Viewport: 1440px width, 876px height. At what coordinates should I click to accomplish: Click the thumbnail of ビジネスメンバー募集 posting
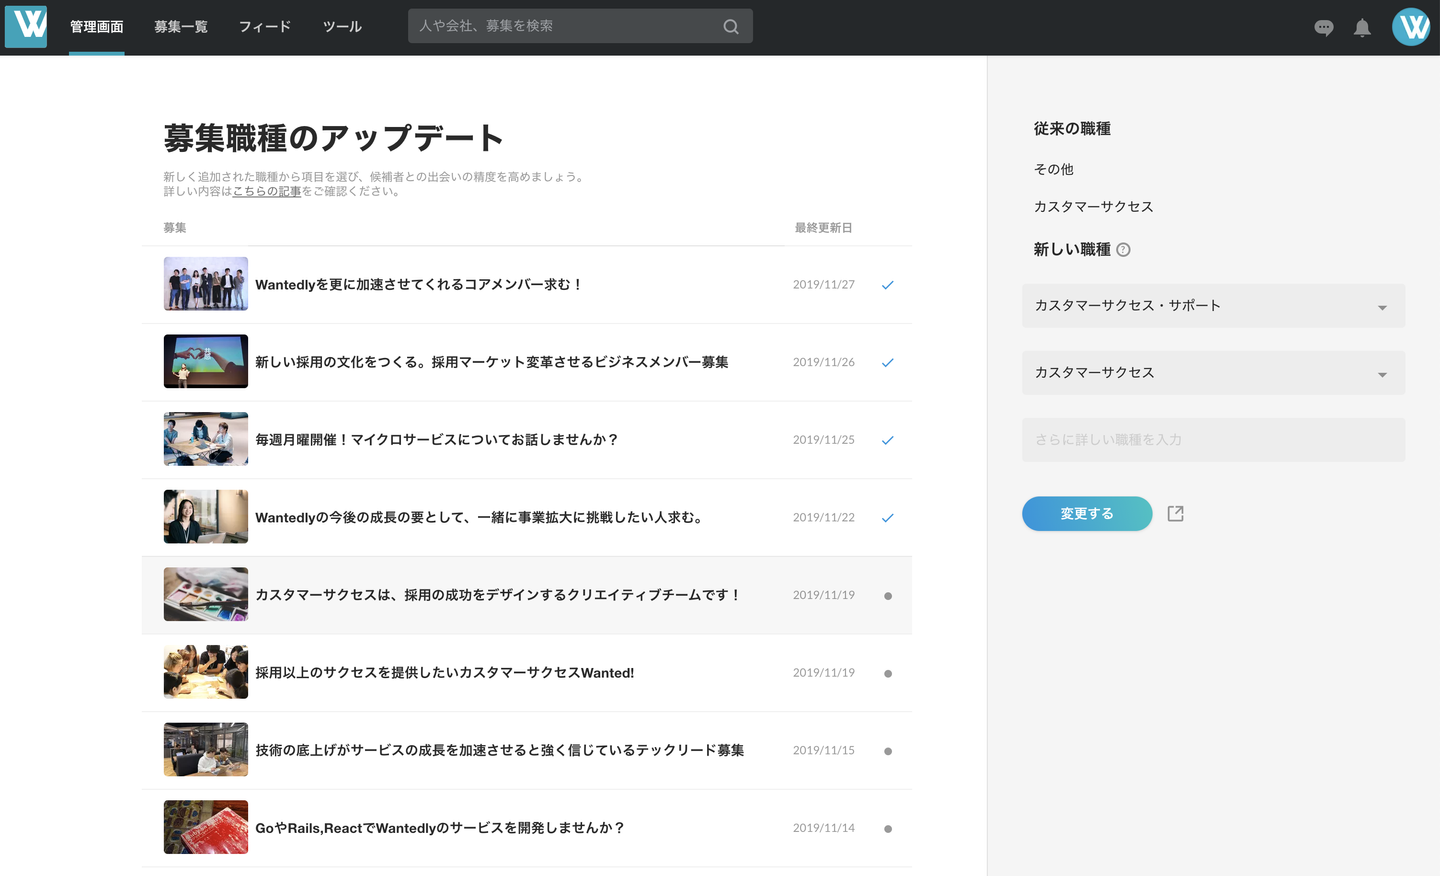(206, 361)
